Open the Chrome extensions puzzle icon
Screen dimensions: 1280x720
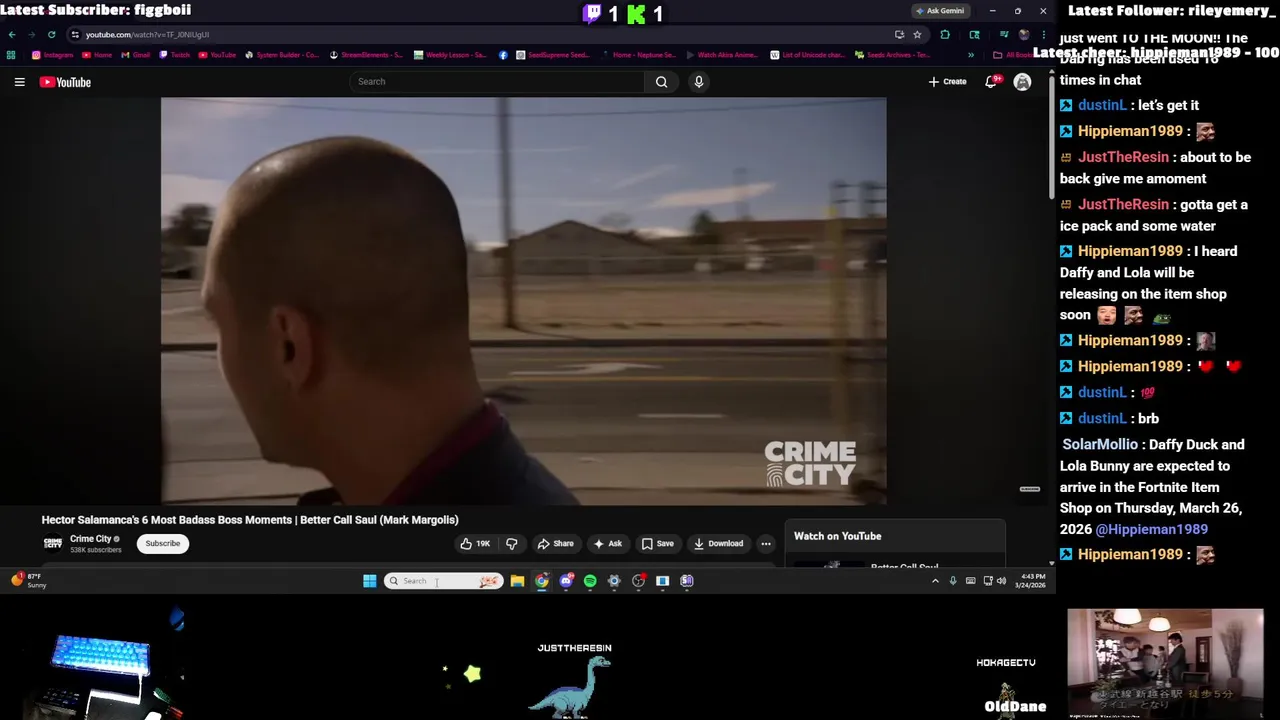coord(945,35)
